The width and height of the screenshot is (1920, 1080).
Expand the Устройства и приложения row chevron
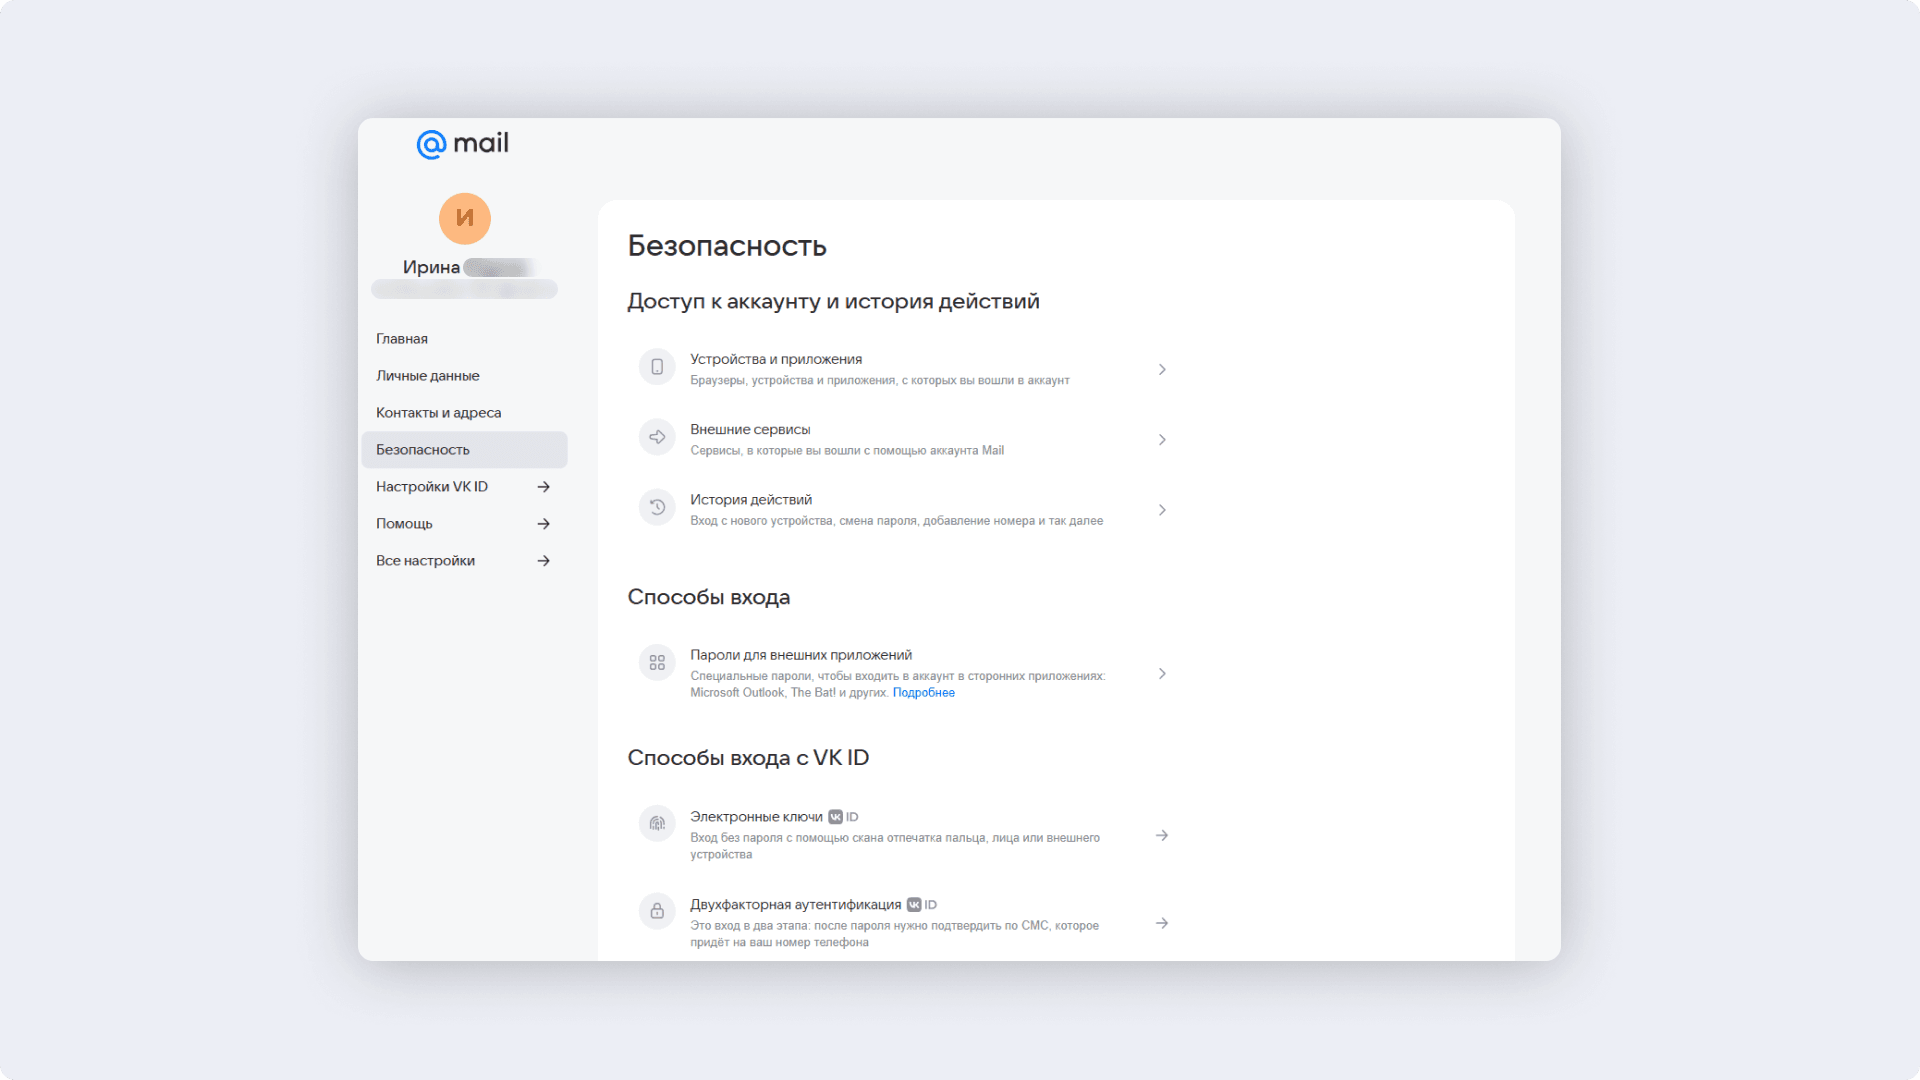click(1162, 369)
